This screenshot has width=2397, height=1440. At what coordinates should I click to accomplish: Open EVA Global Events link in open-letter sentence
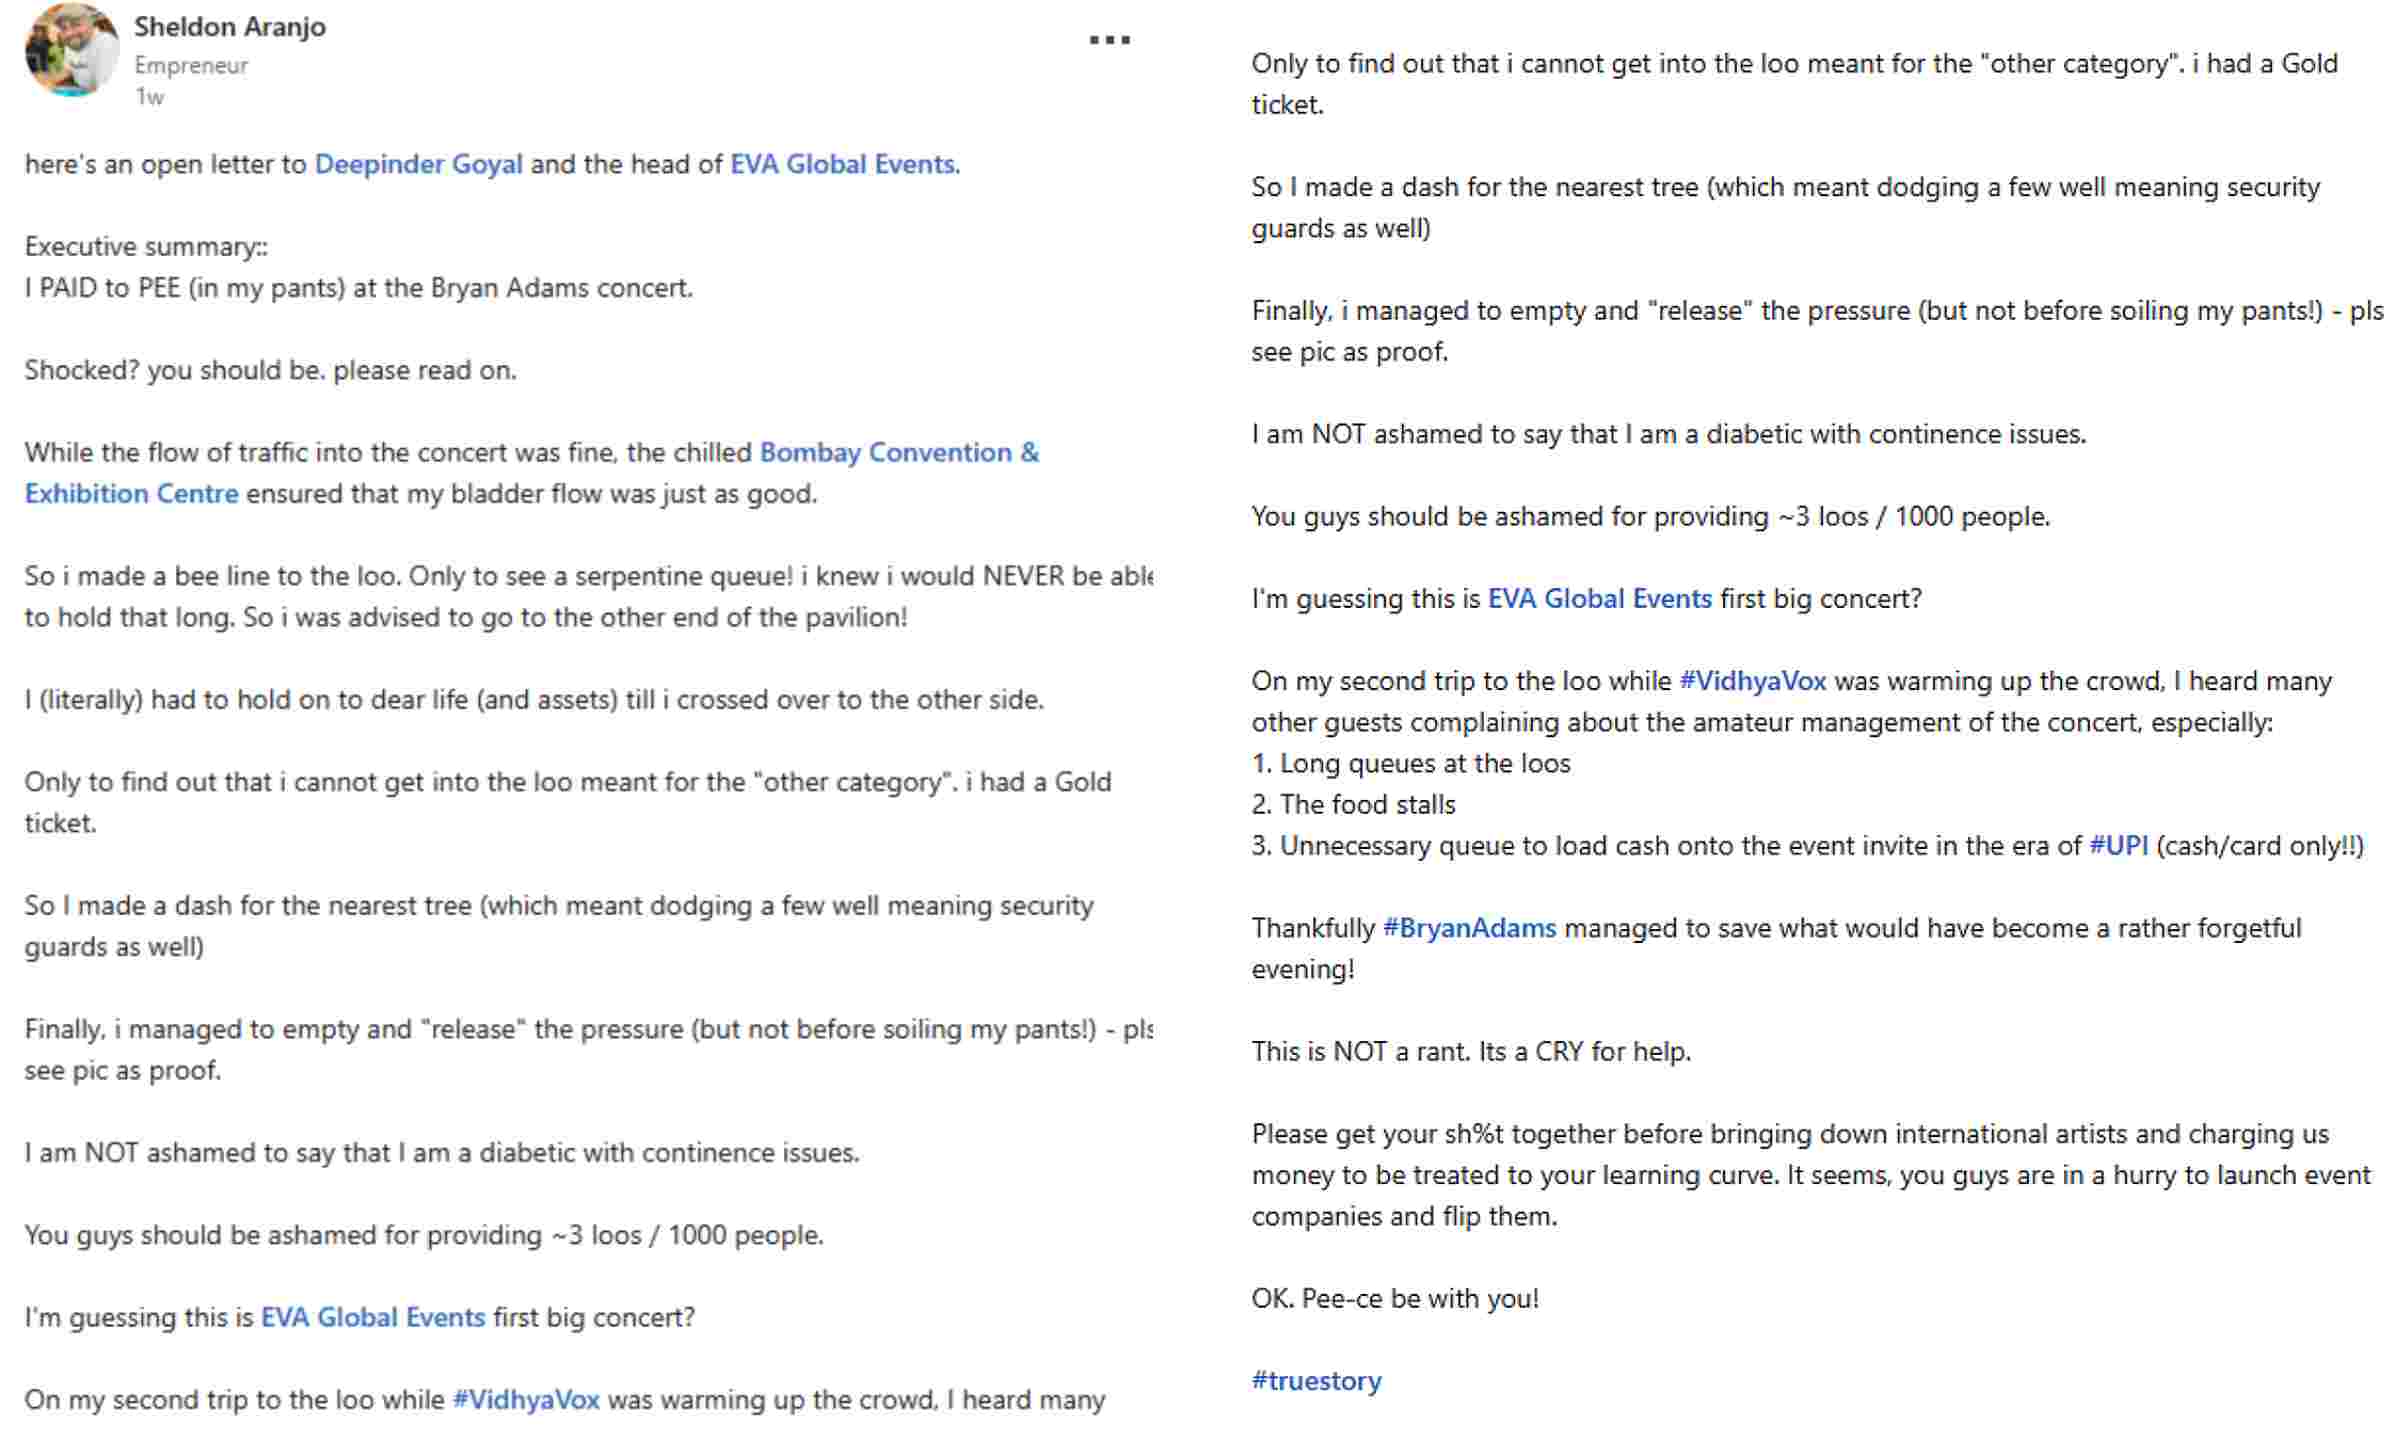(x=842, y=164)
